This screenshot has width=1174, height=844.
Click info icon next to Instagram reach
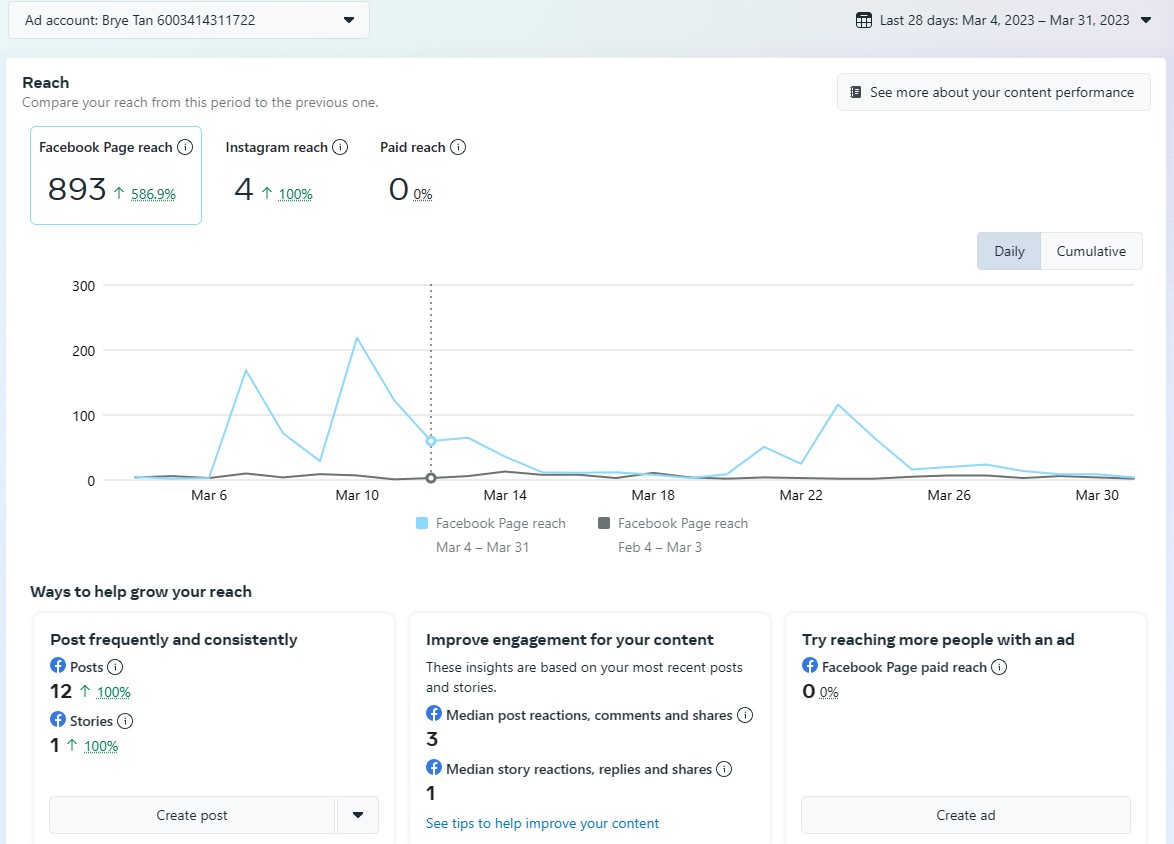tap(340, 147)
